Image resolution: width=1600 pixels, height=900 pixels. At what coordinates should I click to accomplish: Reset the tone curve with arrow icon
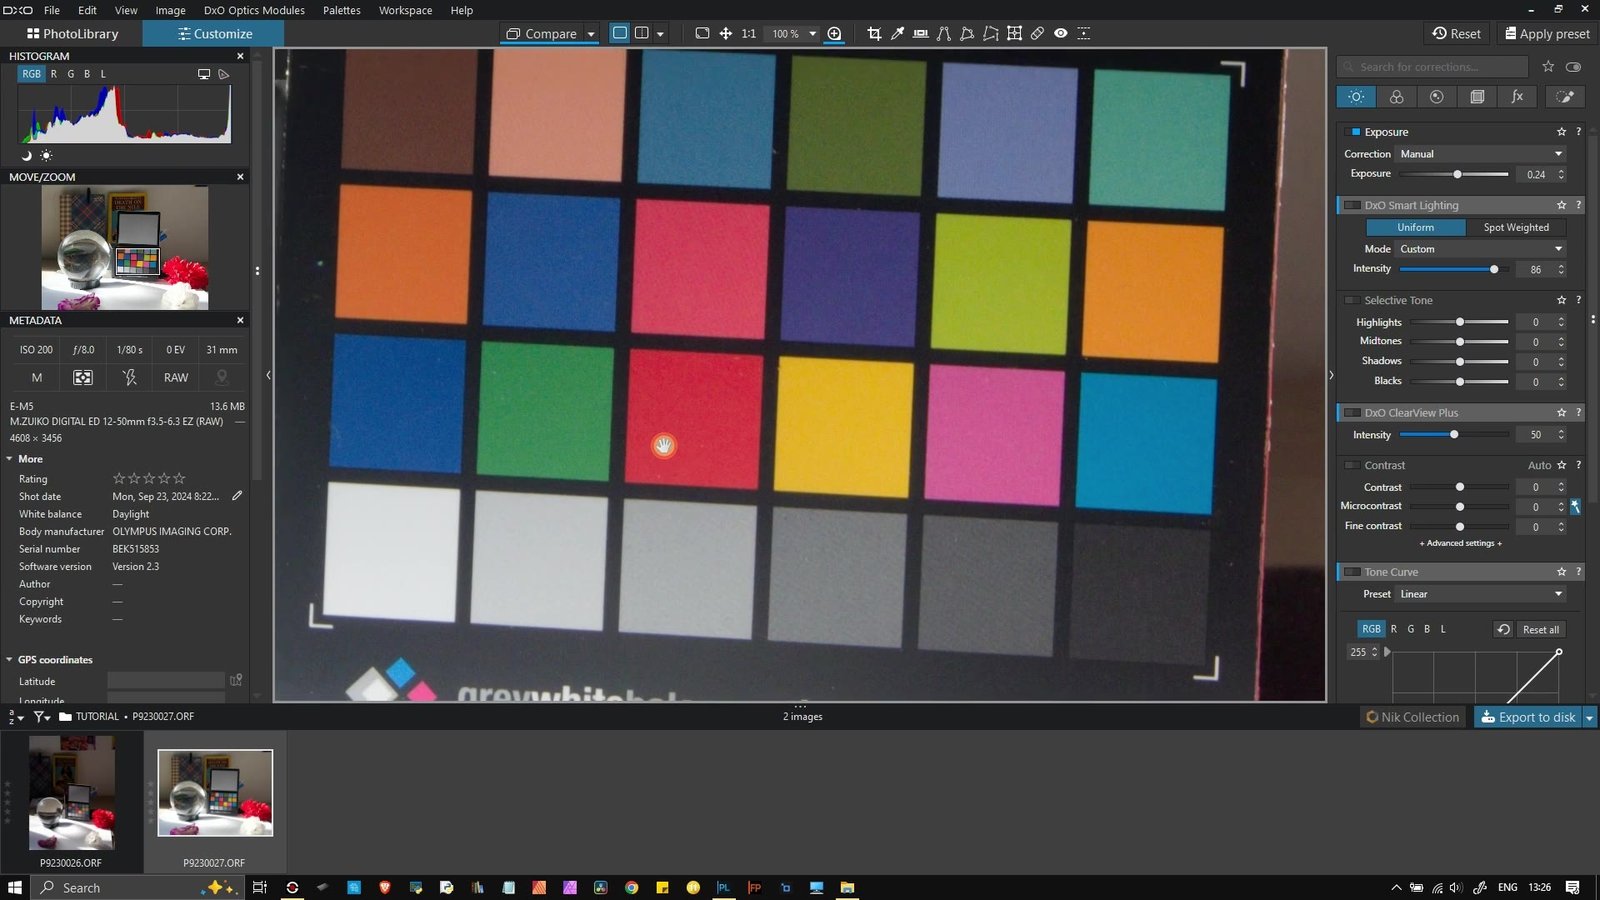tap(1503, 629)
